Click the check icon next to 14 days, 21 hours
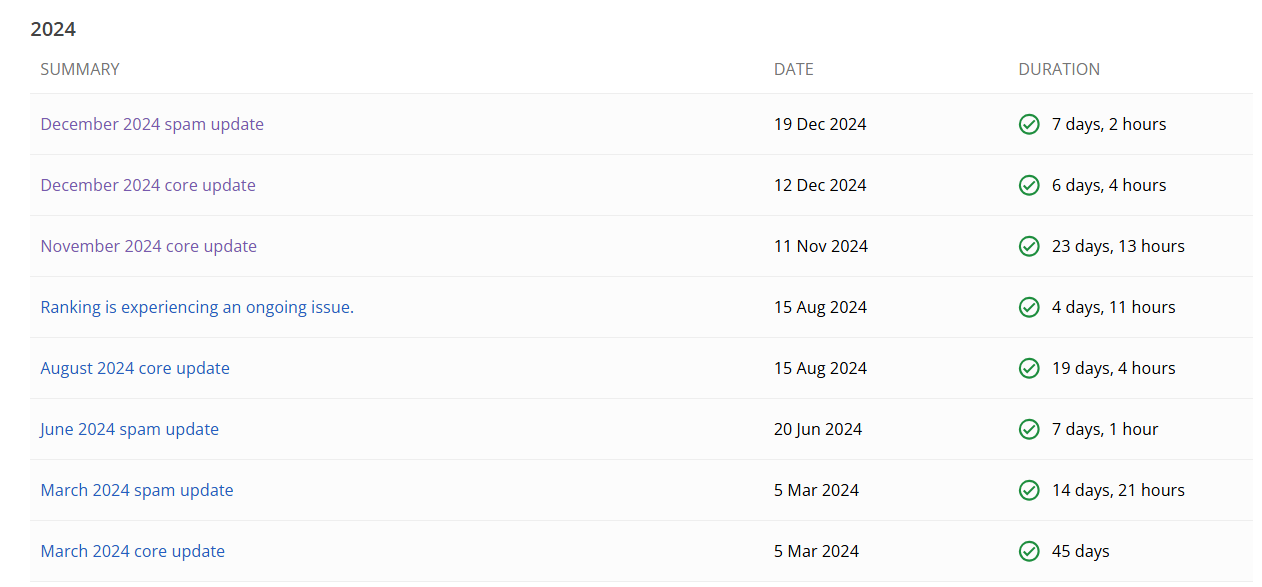 (1029, 491)
